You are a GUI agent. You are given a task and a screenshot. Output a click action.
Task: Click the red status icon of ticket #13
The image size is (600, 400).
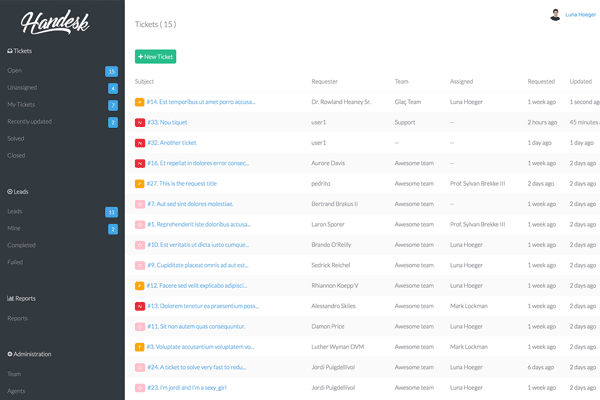click(x=140, y=306)
